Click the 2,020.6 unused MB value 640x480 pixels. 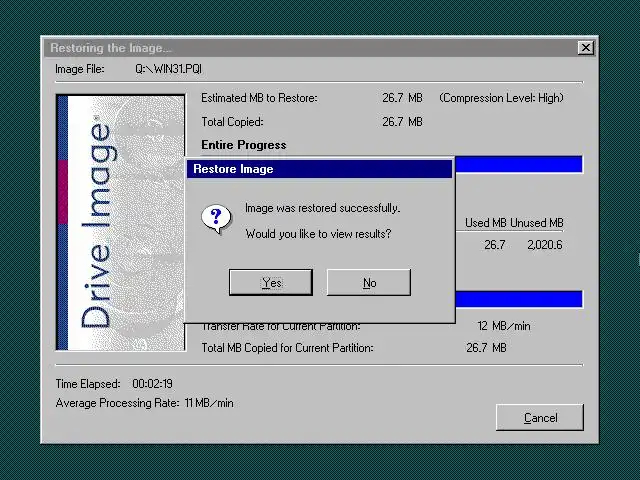544,245
